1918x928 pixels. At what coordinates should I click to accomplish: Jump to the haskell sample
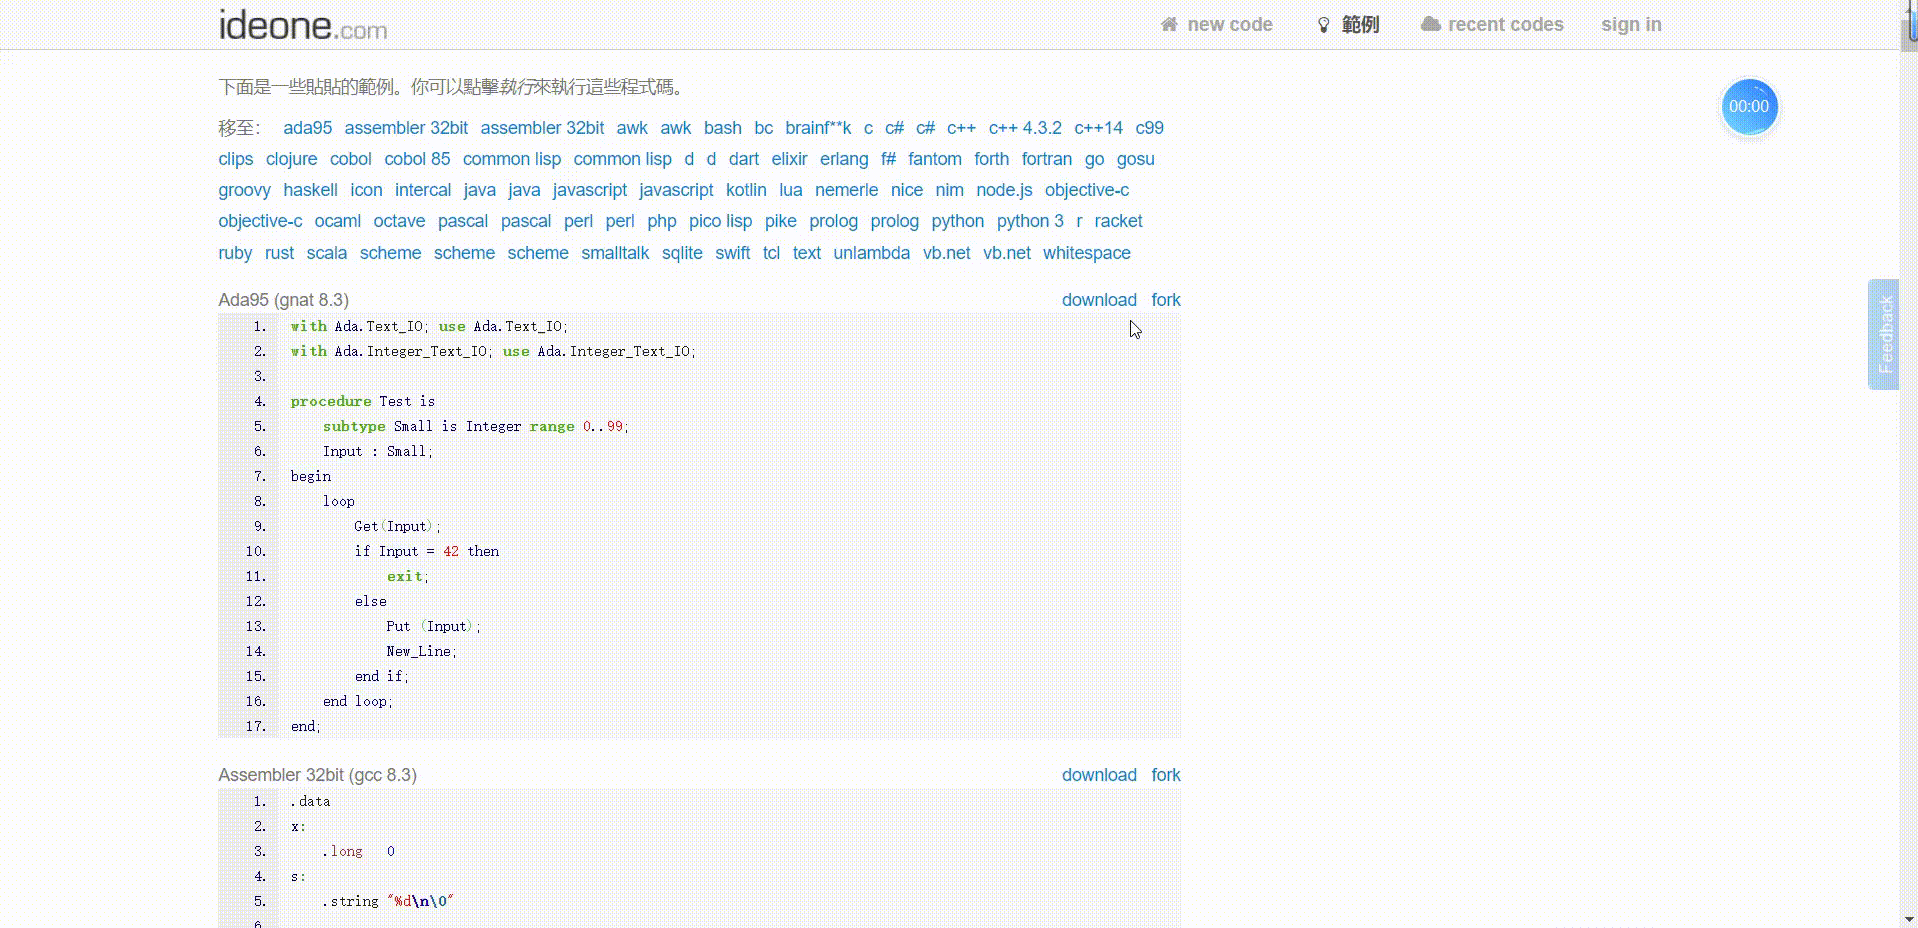click(x=310, y=190)
